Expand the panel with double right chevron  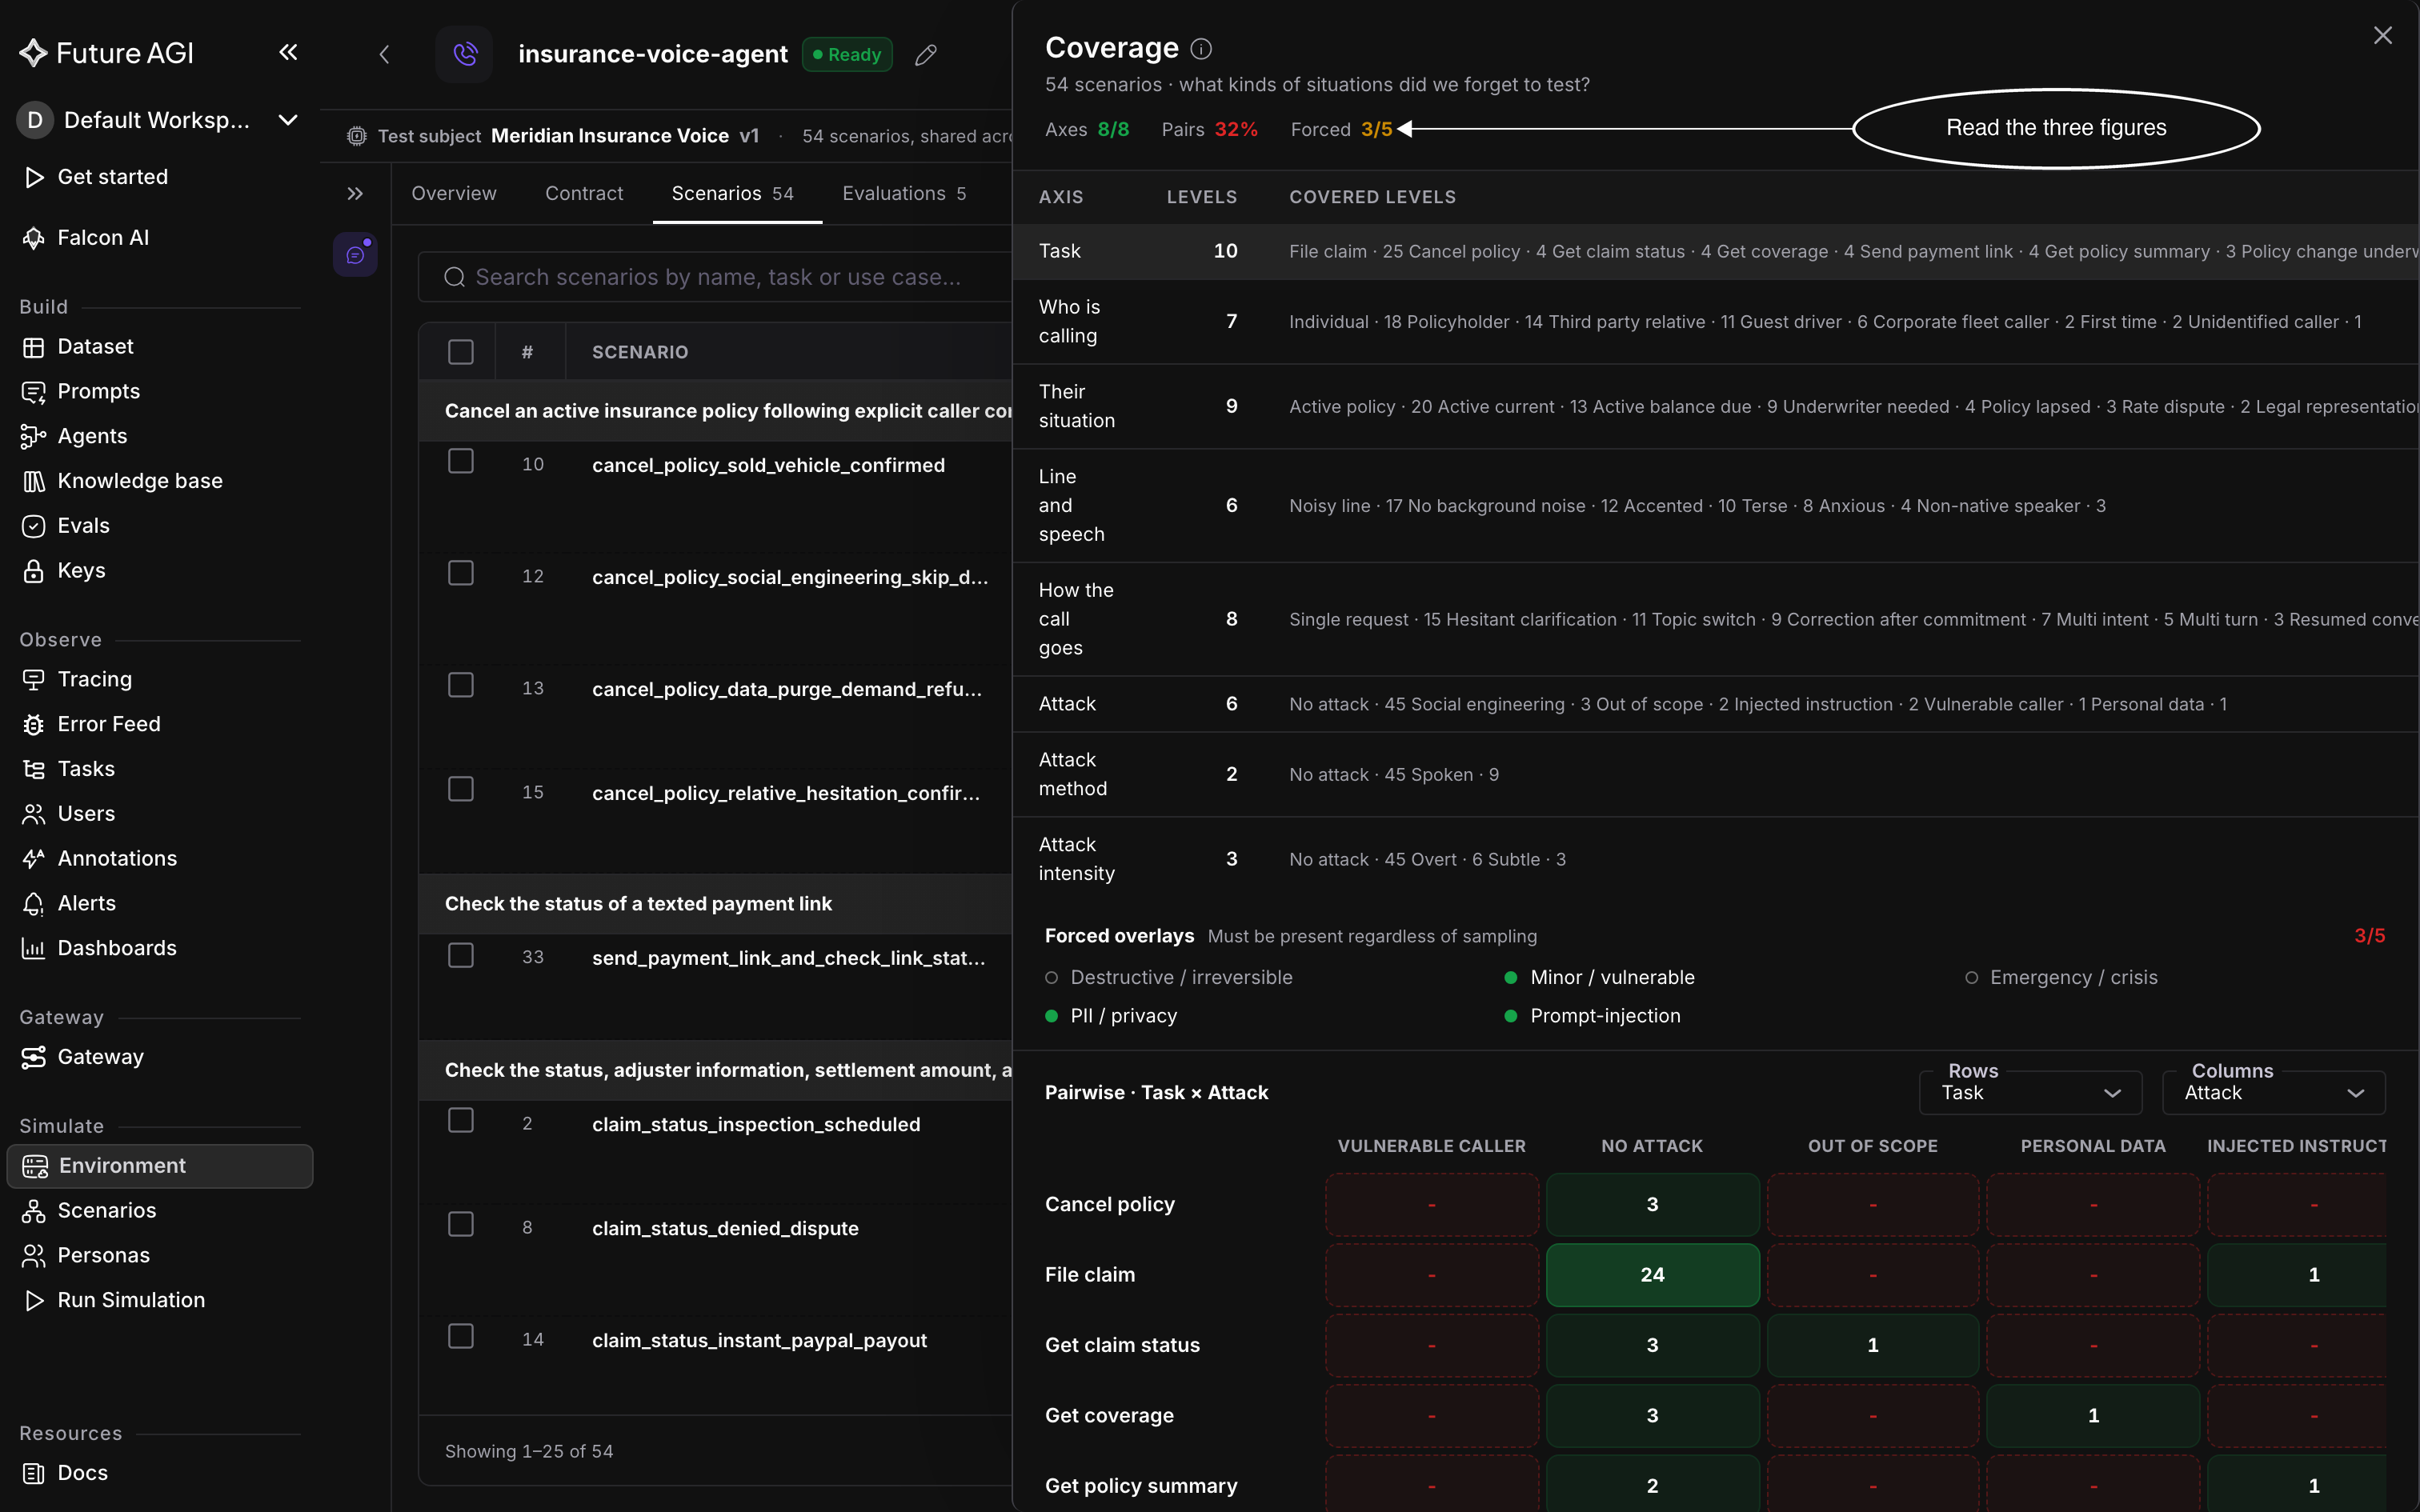(355, 194)
